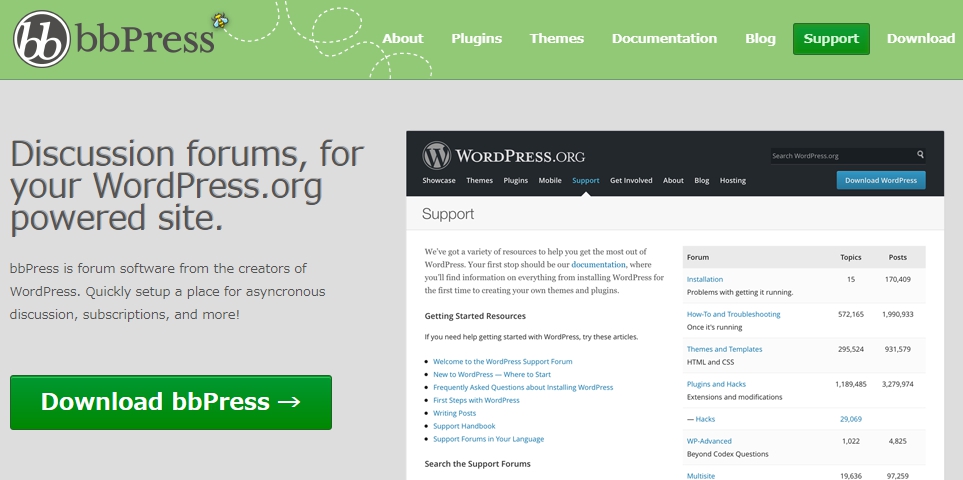This screenshot has width=963, height=480.
Task: Click the Forum column header
Action: (698, 257)
